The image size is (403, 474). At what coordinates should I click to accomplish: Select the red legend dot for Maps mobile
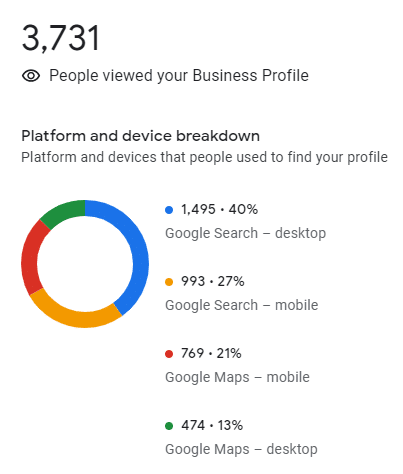click(x=169, y=354)
